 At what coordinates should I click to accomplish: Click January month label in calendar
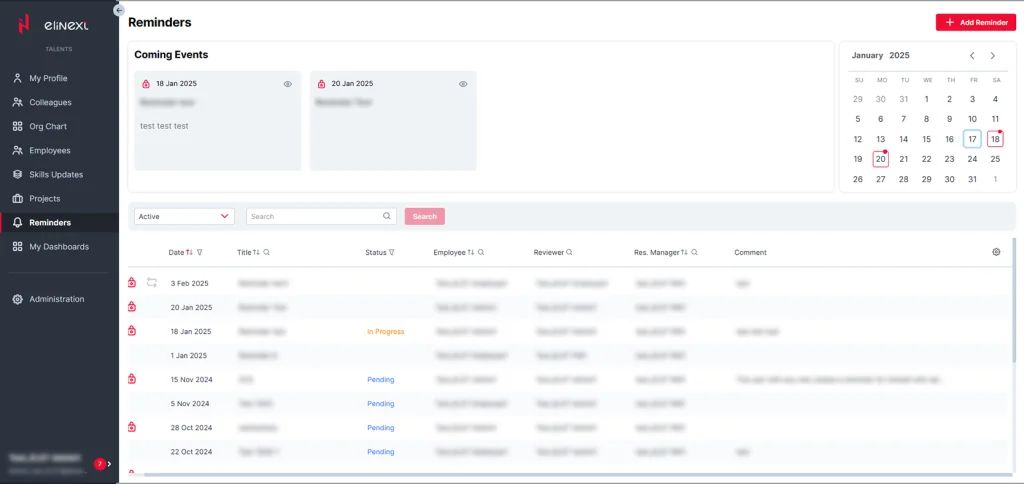(867, 56)
